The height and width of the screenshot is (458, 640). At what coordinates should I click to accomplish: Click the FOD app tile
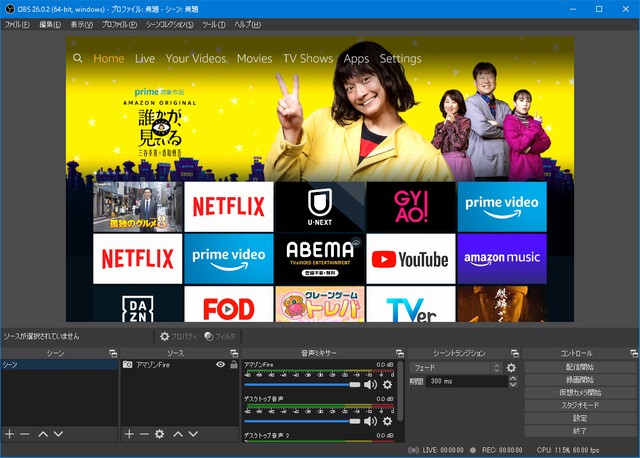229,304
